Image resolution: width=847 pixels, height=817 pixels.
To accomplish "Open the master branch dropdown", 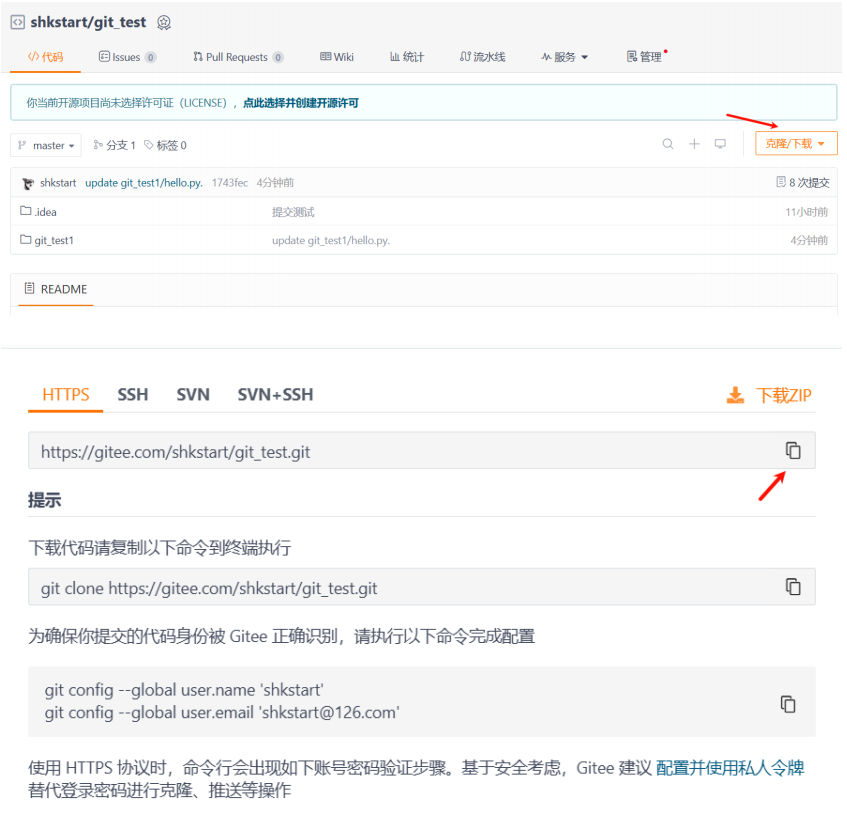I will [x=46, y=145].
